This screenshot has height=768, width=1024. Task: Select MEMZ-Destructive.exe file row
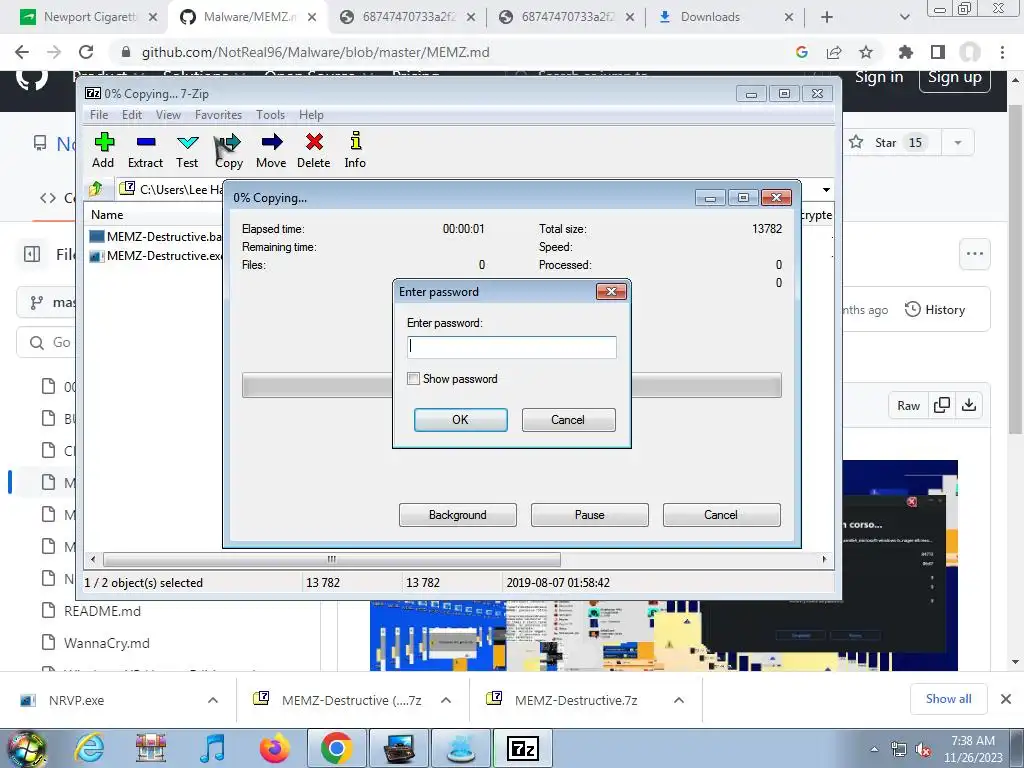click(155, 256)
